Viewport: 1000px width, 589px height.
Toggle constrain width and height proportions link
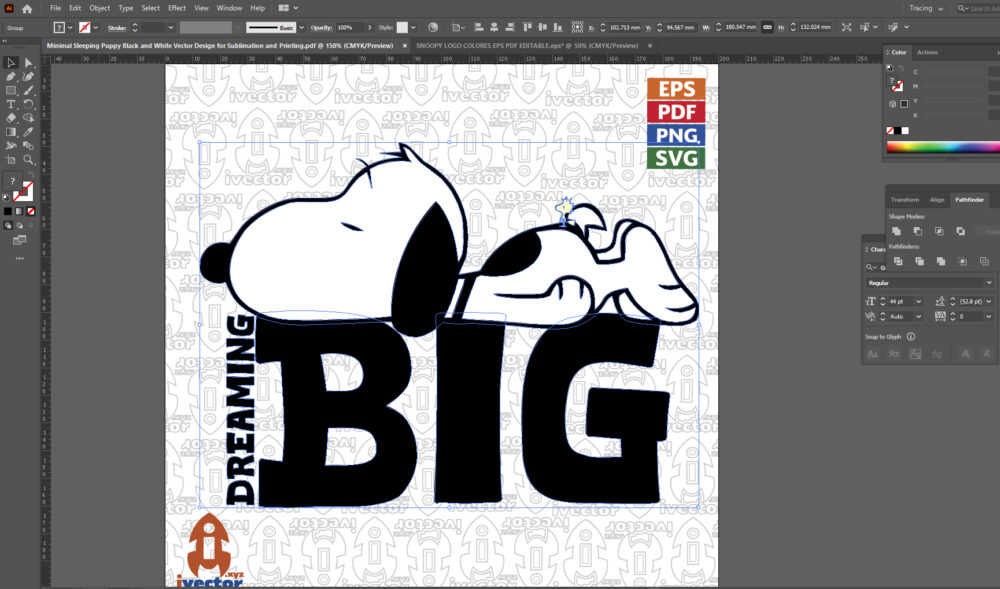click(x=767, y=27)
